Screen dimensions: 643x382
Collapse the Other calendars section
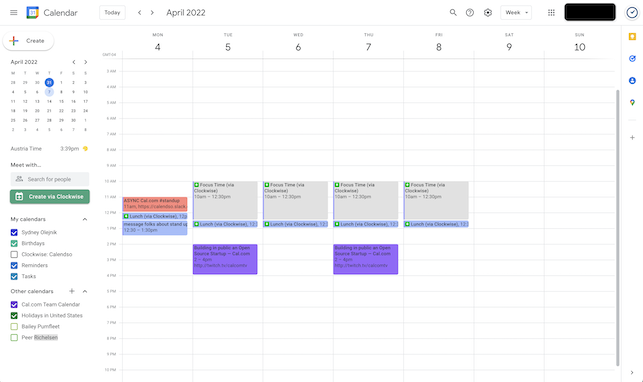click(x=85, y=291)
